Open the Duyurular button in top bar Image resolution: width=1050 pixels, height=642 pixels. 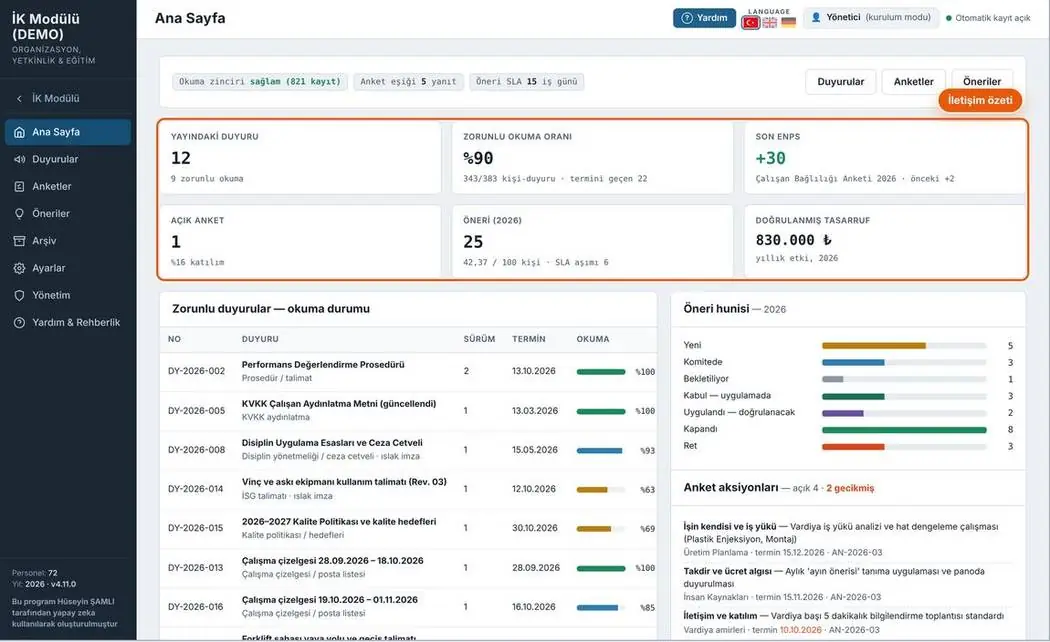[840, 82]
